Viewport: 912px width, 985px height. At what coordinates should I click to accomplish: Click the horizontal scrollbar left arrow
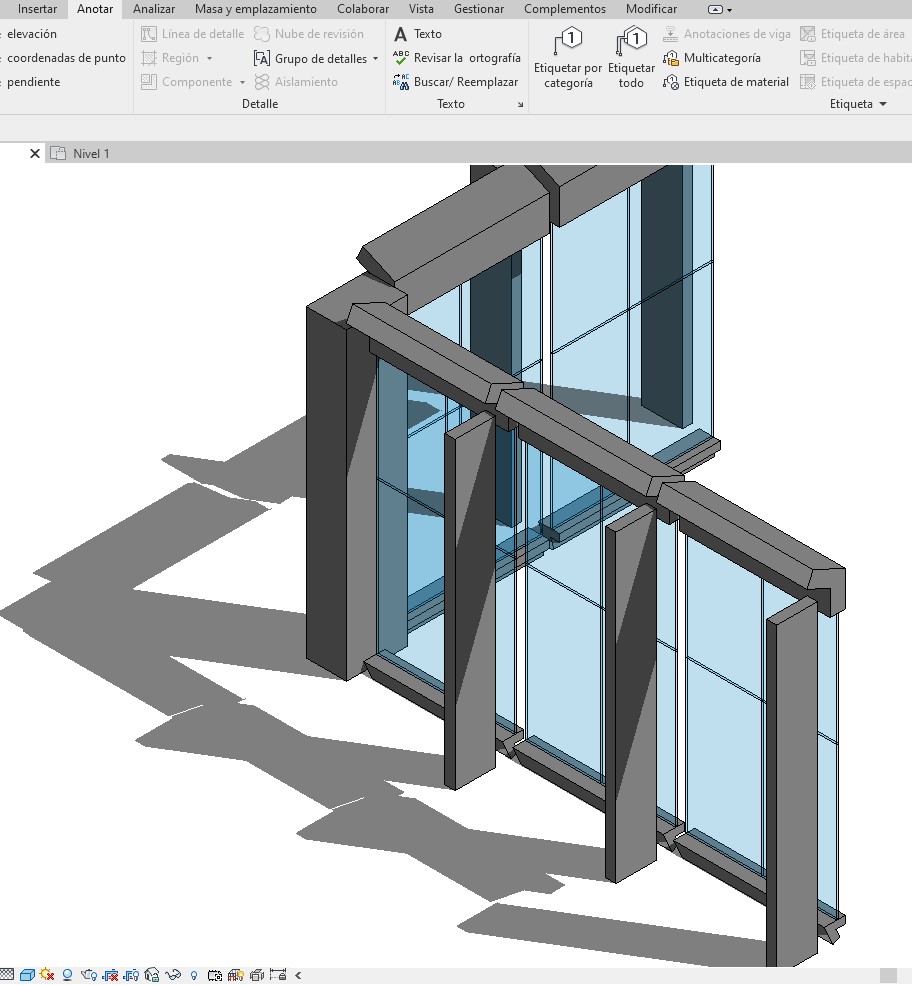(x=298, y=975)
